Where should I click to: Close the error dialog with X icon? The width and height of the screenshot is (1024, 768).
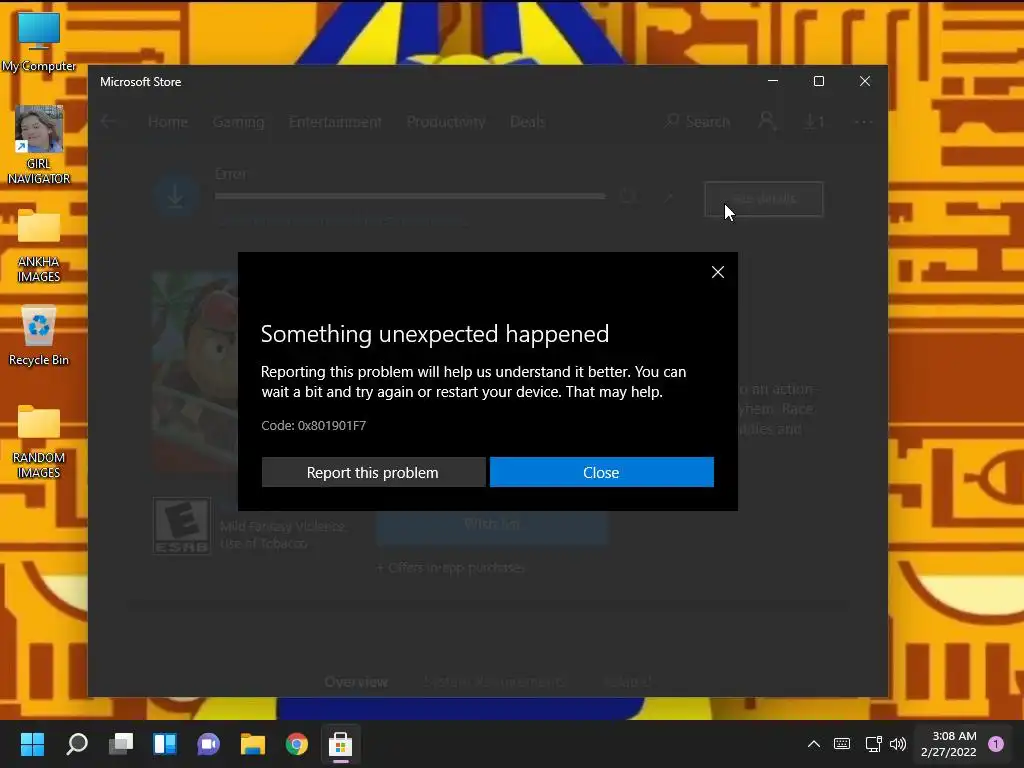718,272
